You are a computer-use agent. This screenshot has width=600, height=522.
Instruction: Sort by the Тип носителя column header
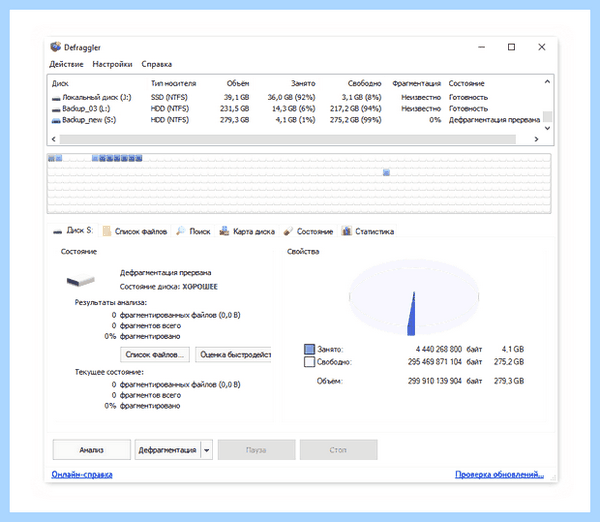pos(173,83)
